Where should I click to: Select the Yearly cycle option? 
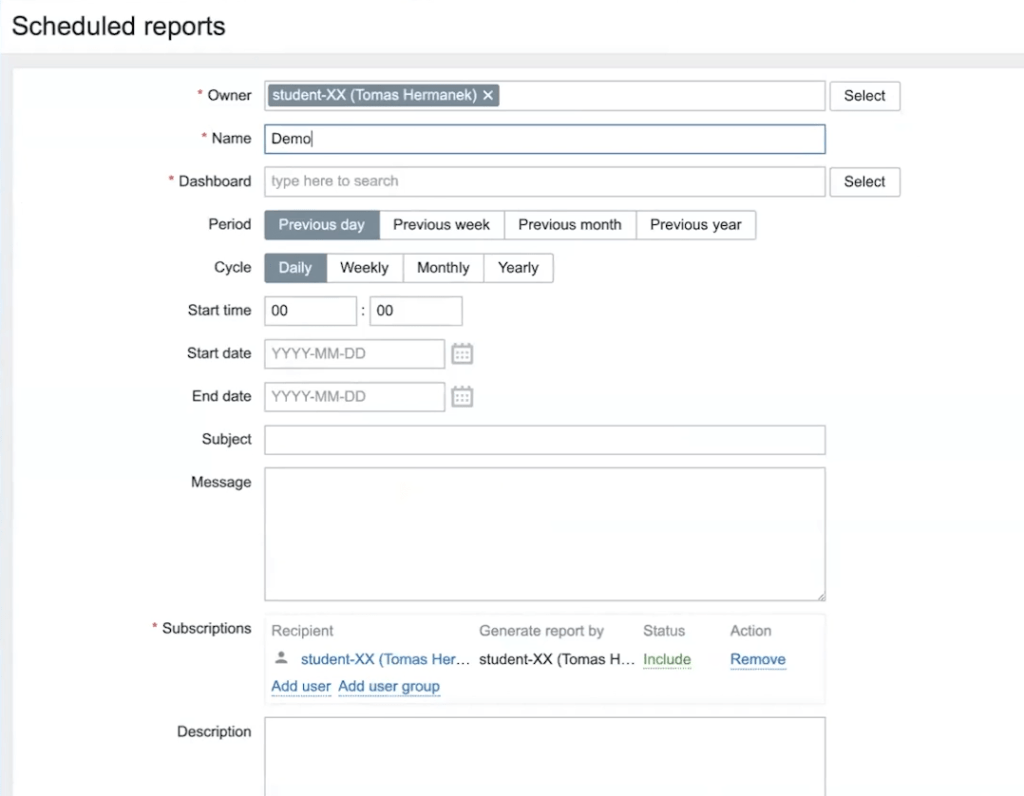pyautogui.click(x=518, y=268)
